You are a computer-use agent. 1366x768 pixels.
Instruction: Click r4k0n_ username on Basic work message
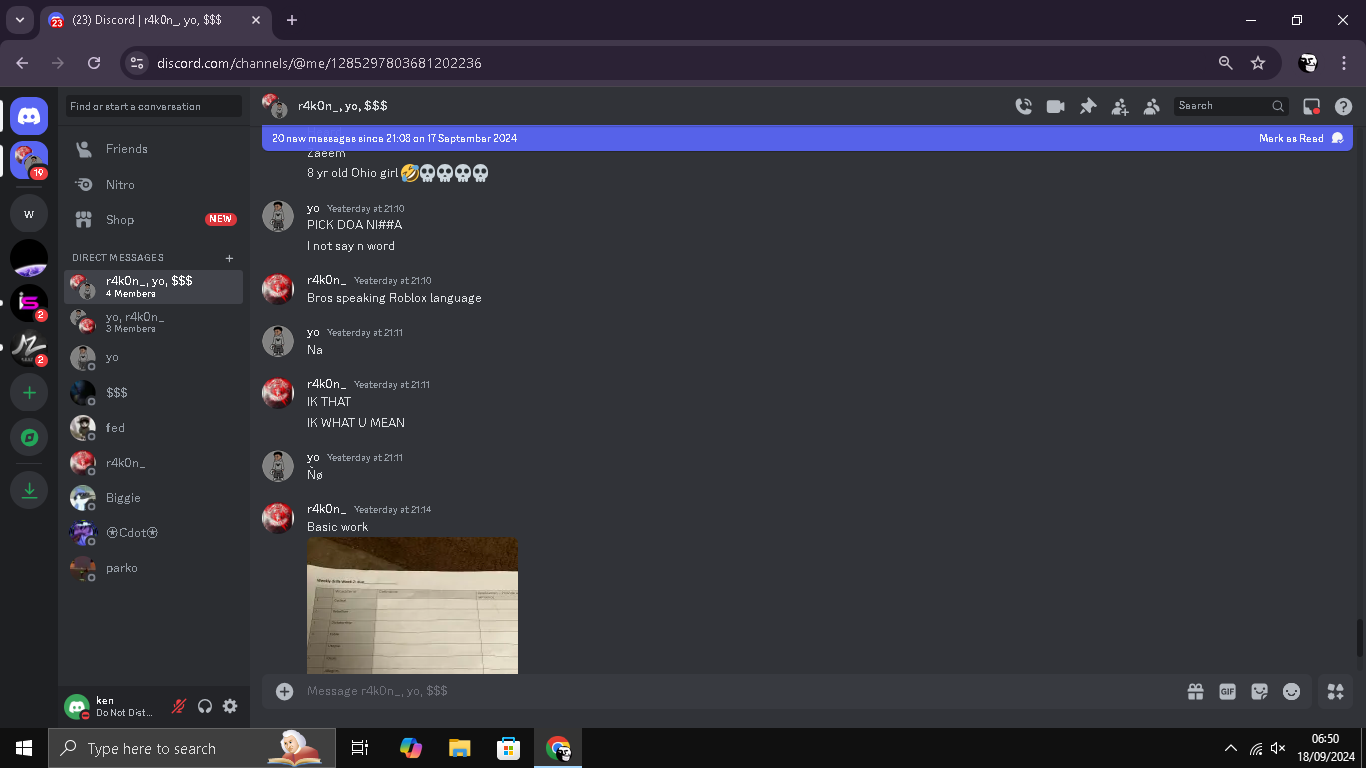(x=326, y=509)
